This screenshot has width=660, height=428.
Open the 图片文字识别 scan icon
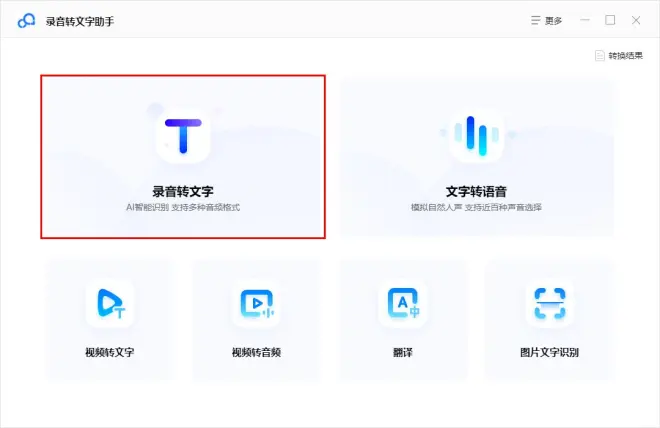click(549, 303)
